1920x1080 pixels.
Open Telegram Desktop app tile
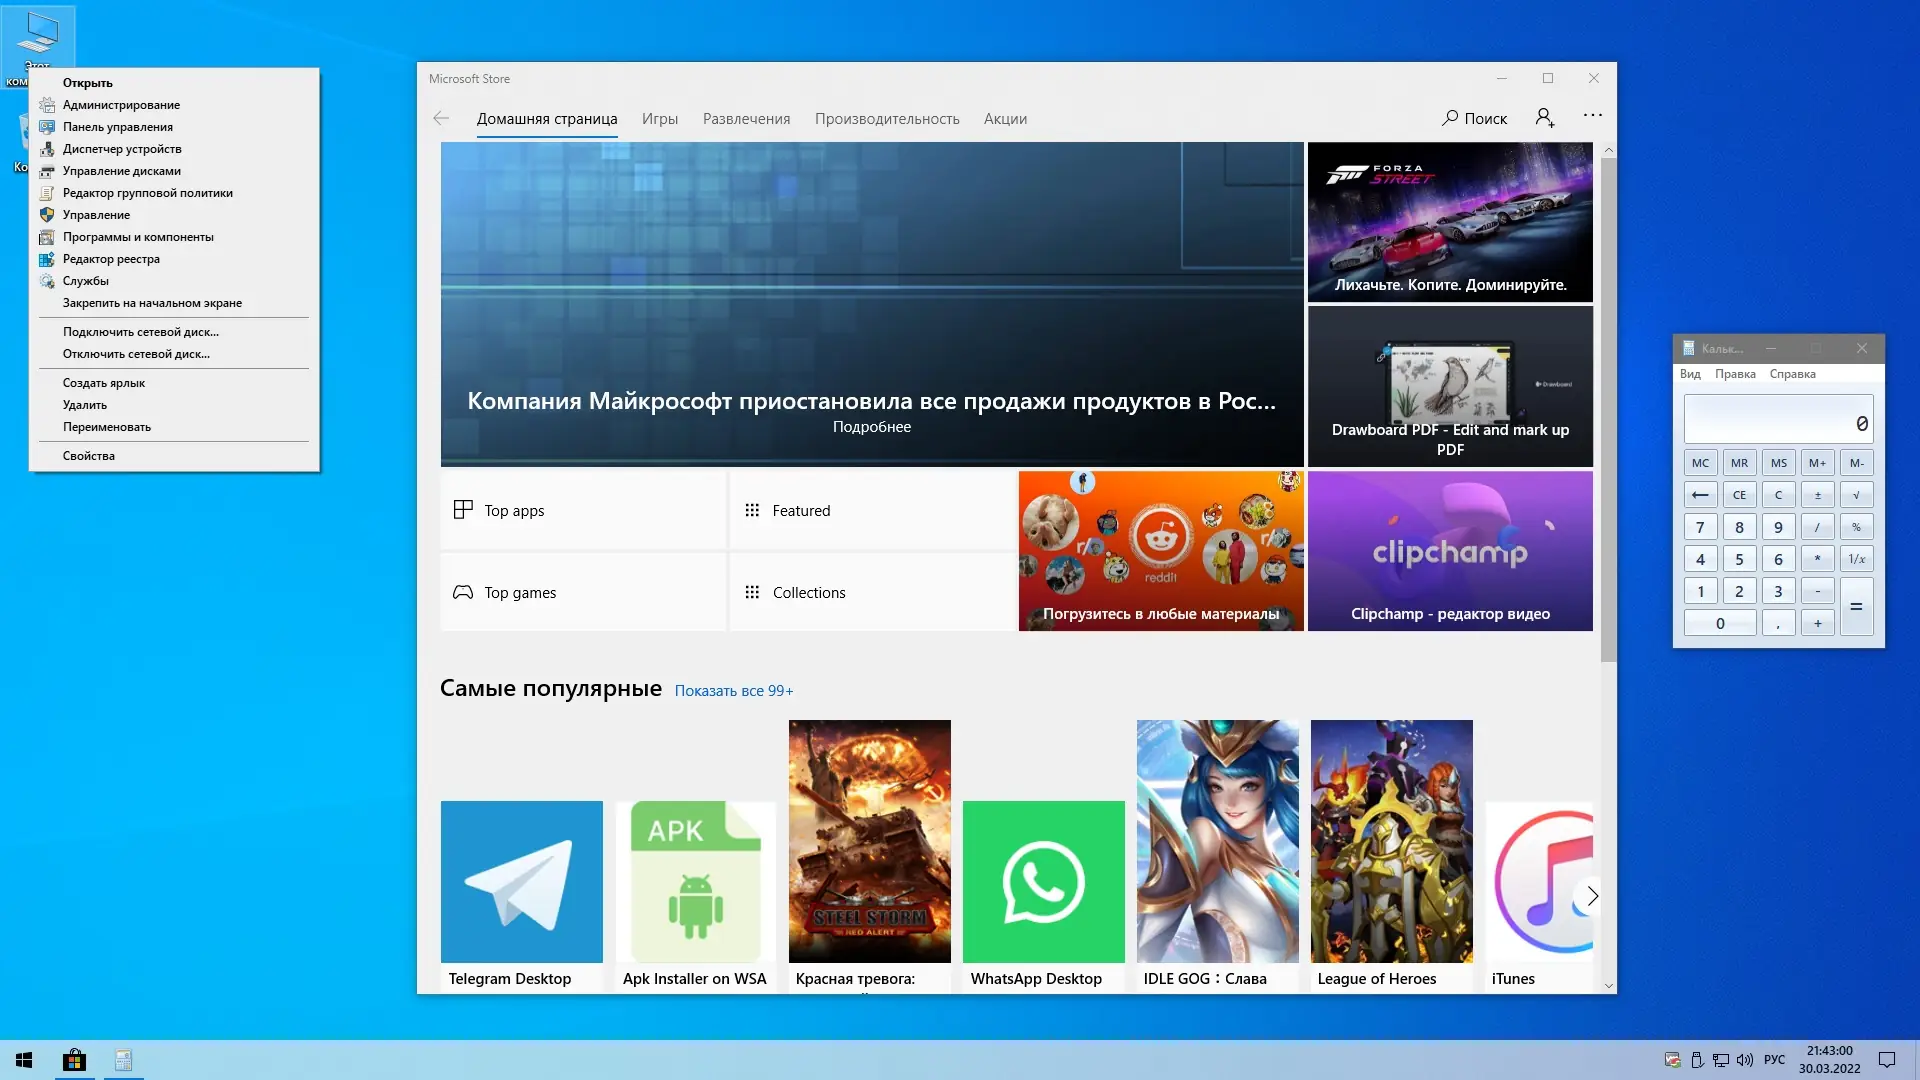(521, 882)
